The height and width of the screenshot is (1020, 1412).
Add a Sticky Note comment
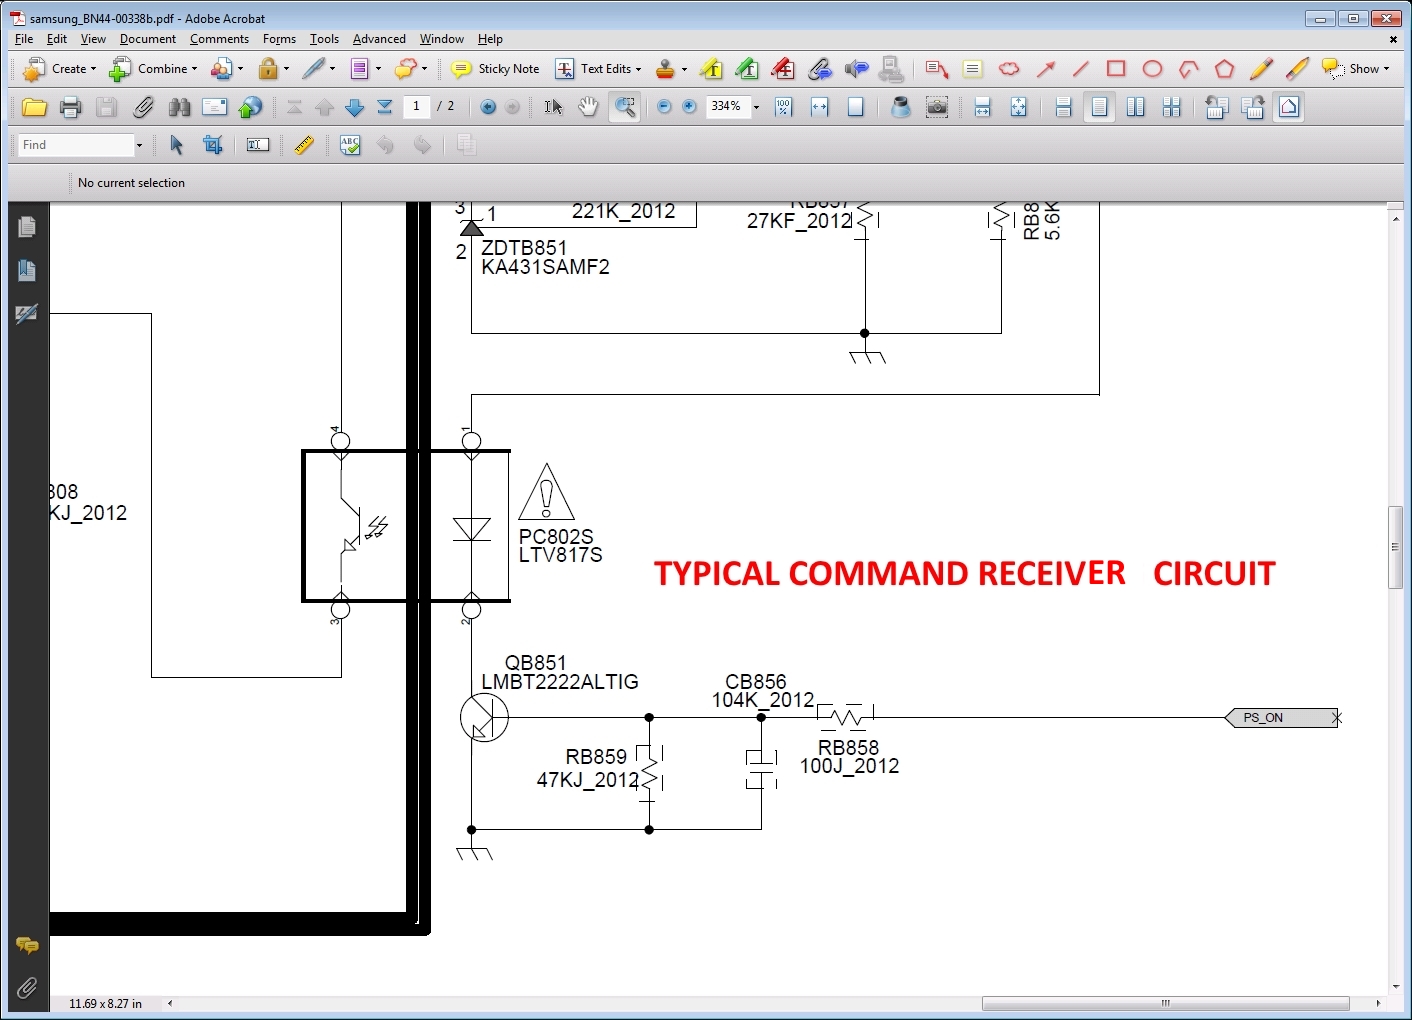pos(495,69)
